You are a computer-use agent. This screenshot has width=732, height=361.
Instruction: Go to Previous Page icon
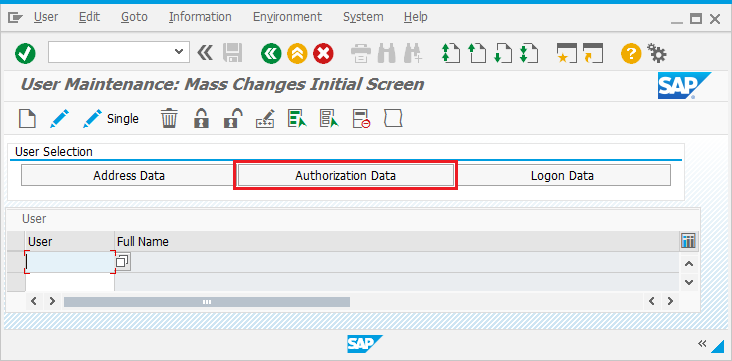477,53
